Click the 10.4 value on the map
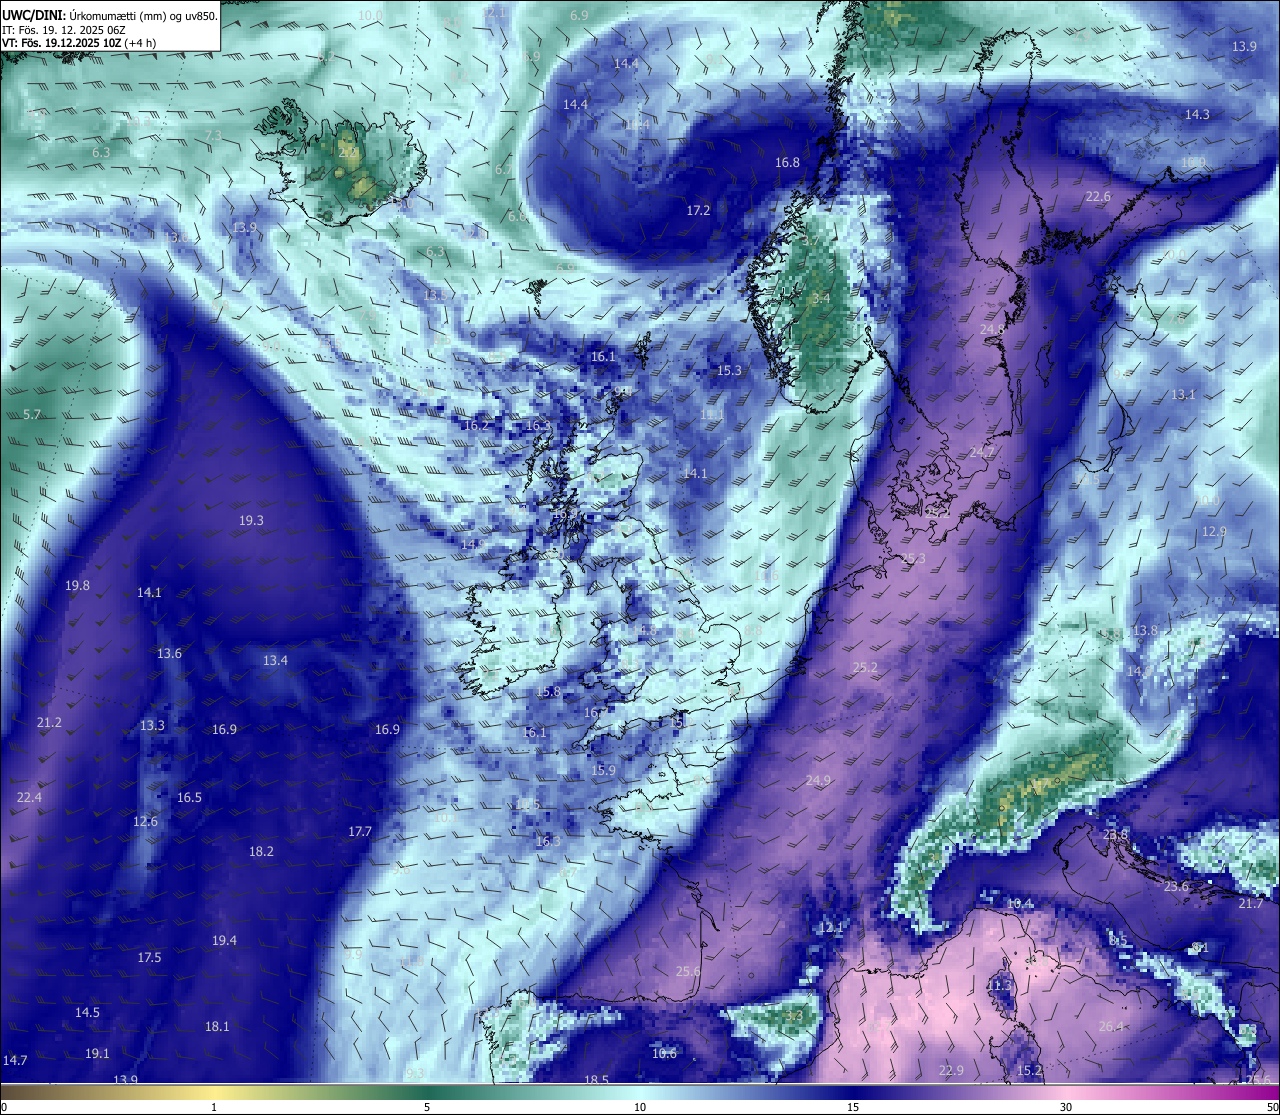 tap(1019, 903)
